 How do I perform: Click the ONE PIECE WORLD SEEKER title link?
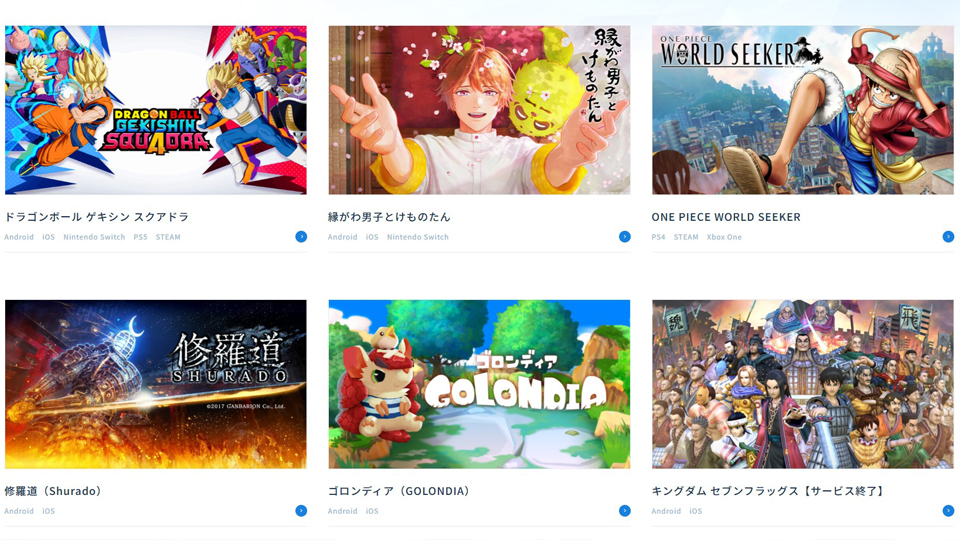point(726,217)
